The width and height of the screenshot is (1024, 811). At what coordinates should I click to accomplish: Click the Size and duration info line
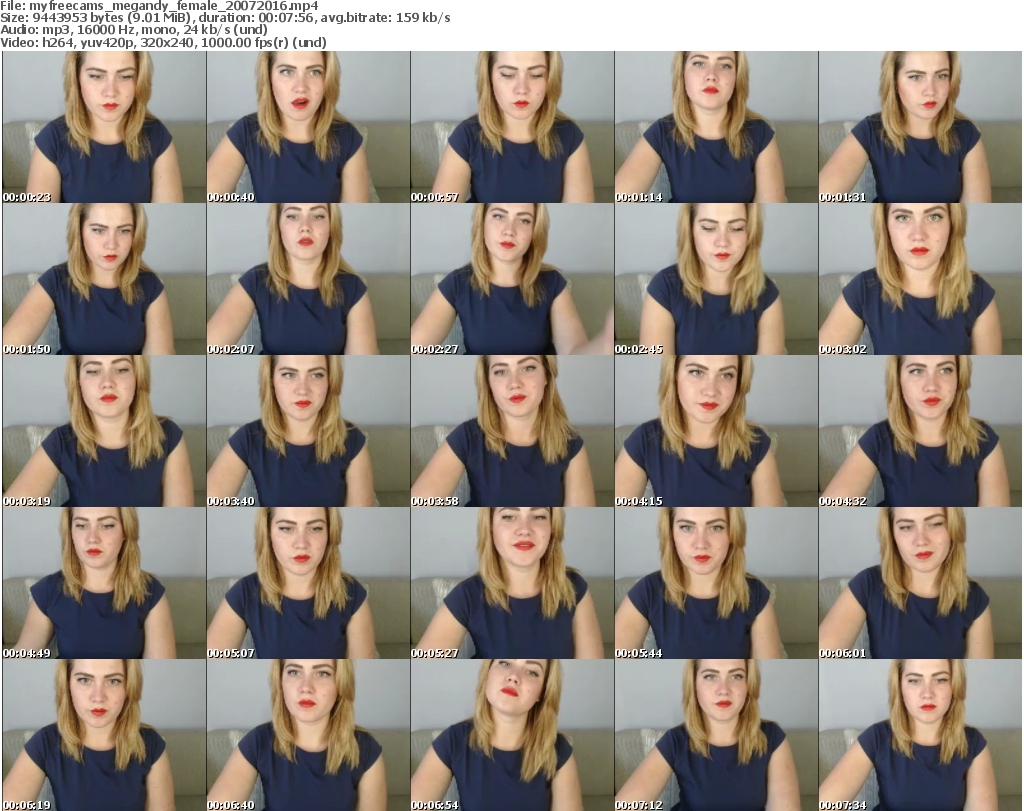click(225, 18)
